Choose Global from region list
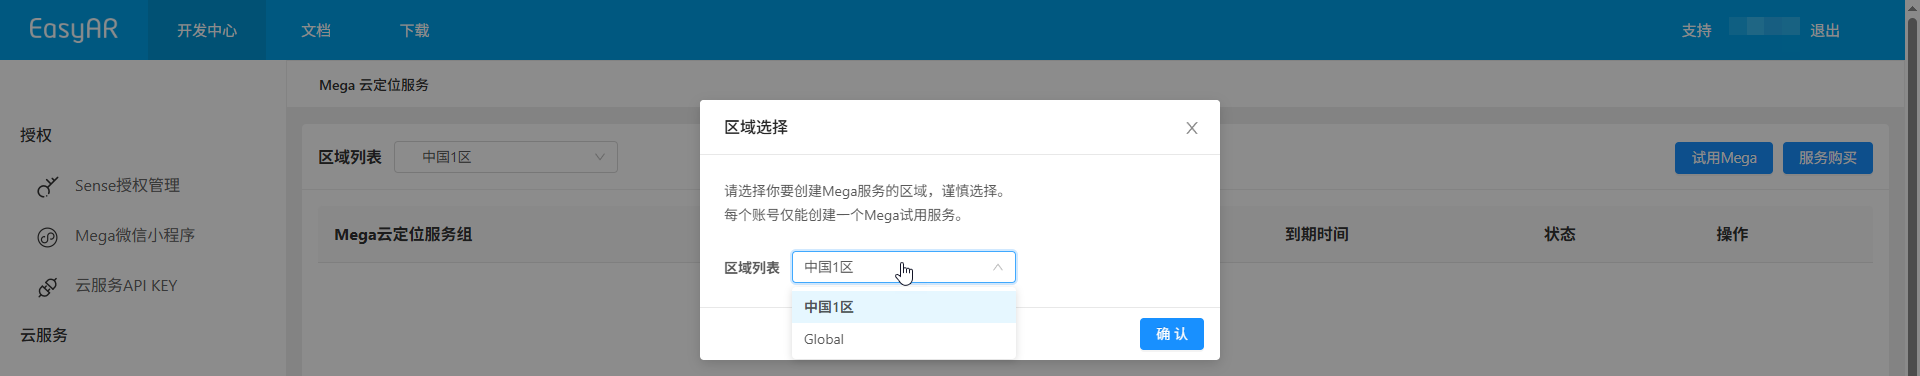 pos(904,339)
